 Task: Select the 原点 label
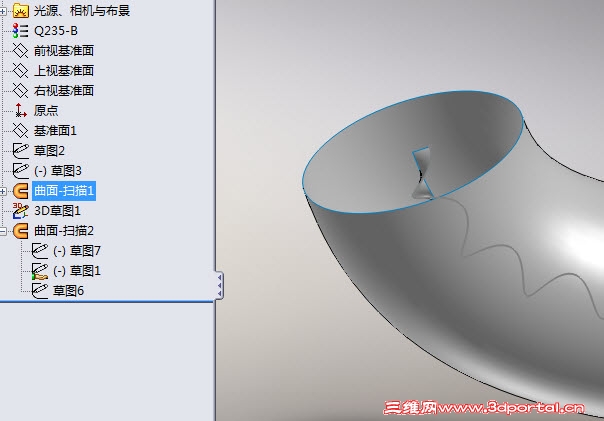(x=46, y=111)
